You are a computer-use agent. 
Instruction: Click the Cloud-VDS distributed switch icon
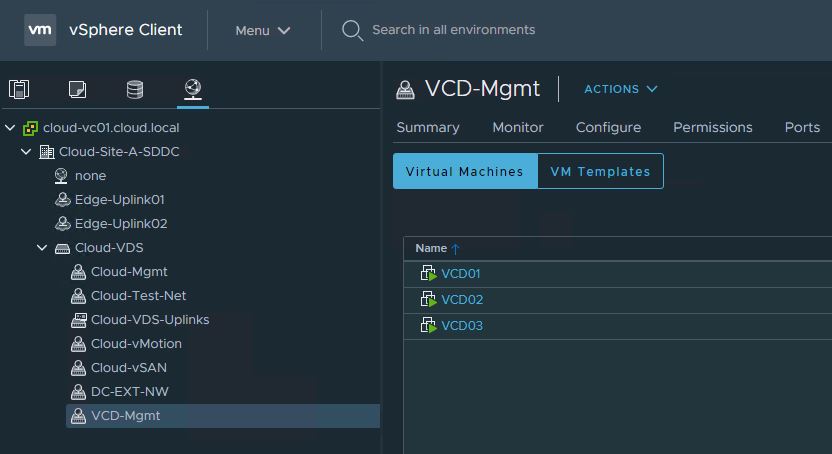click(62, 248)
